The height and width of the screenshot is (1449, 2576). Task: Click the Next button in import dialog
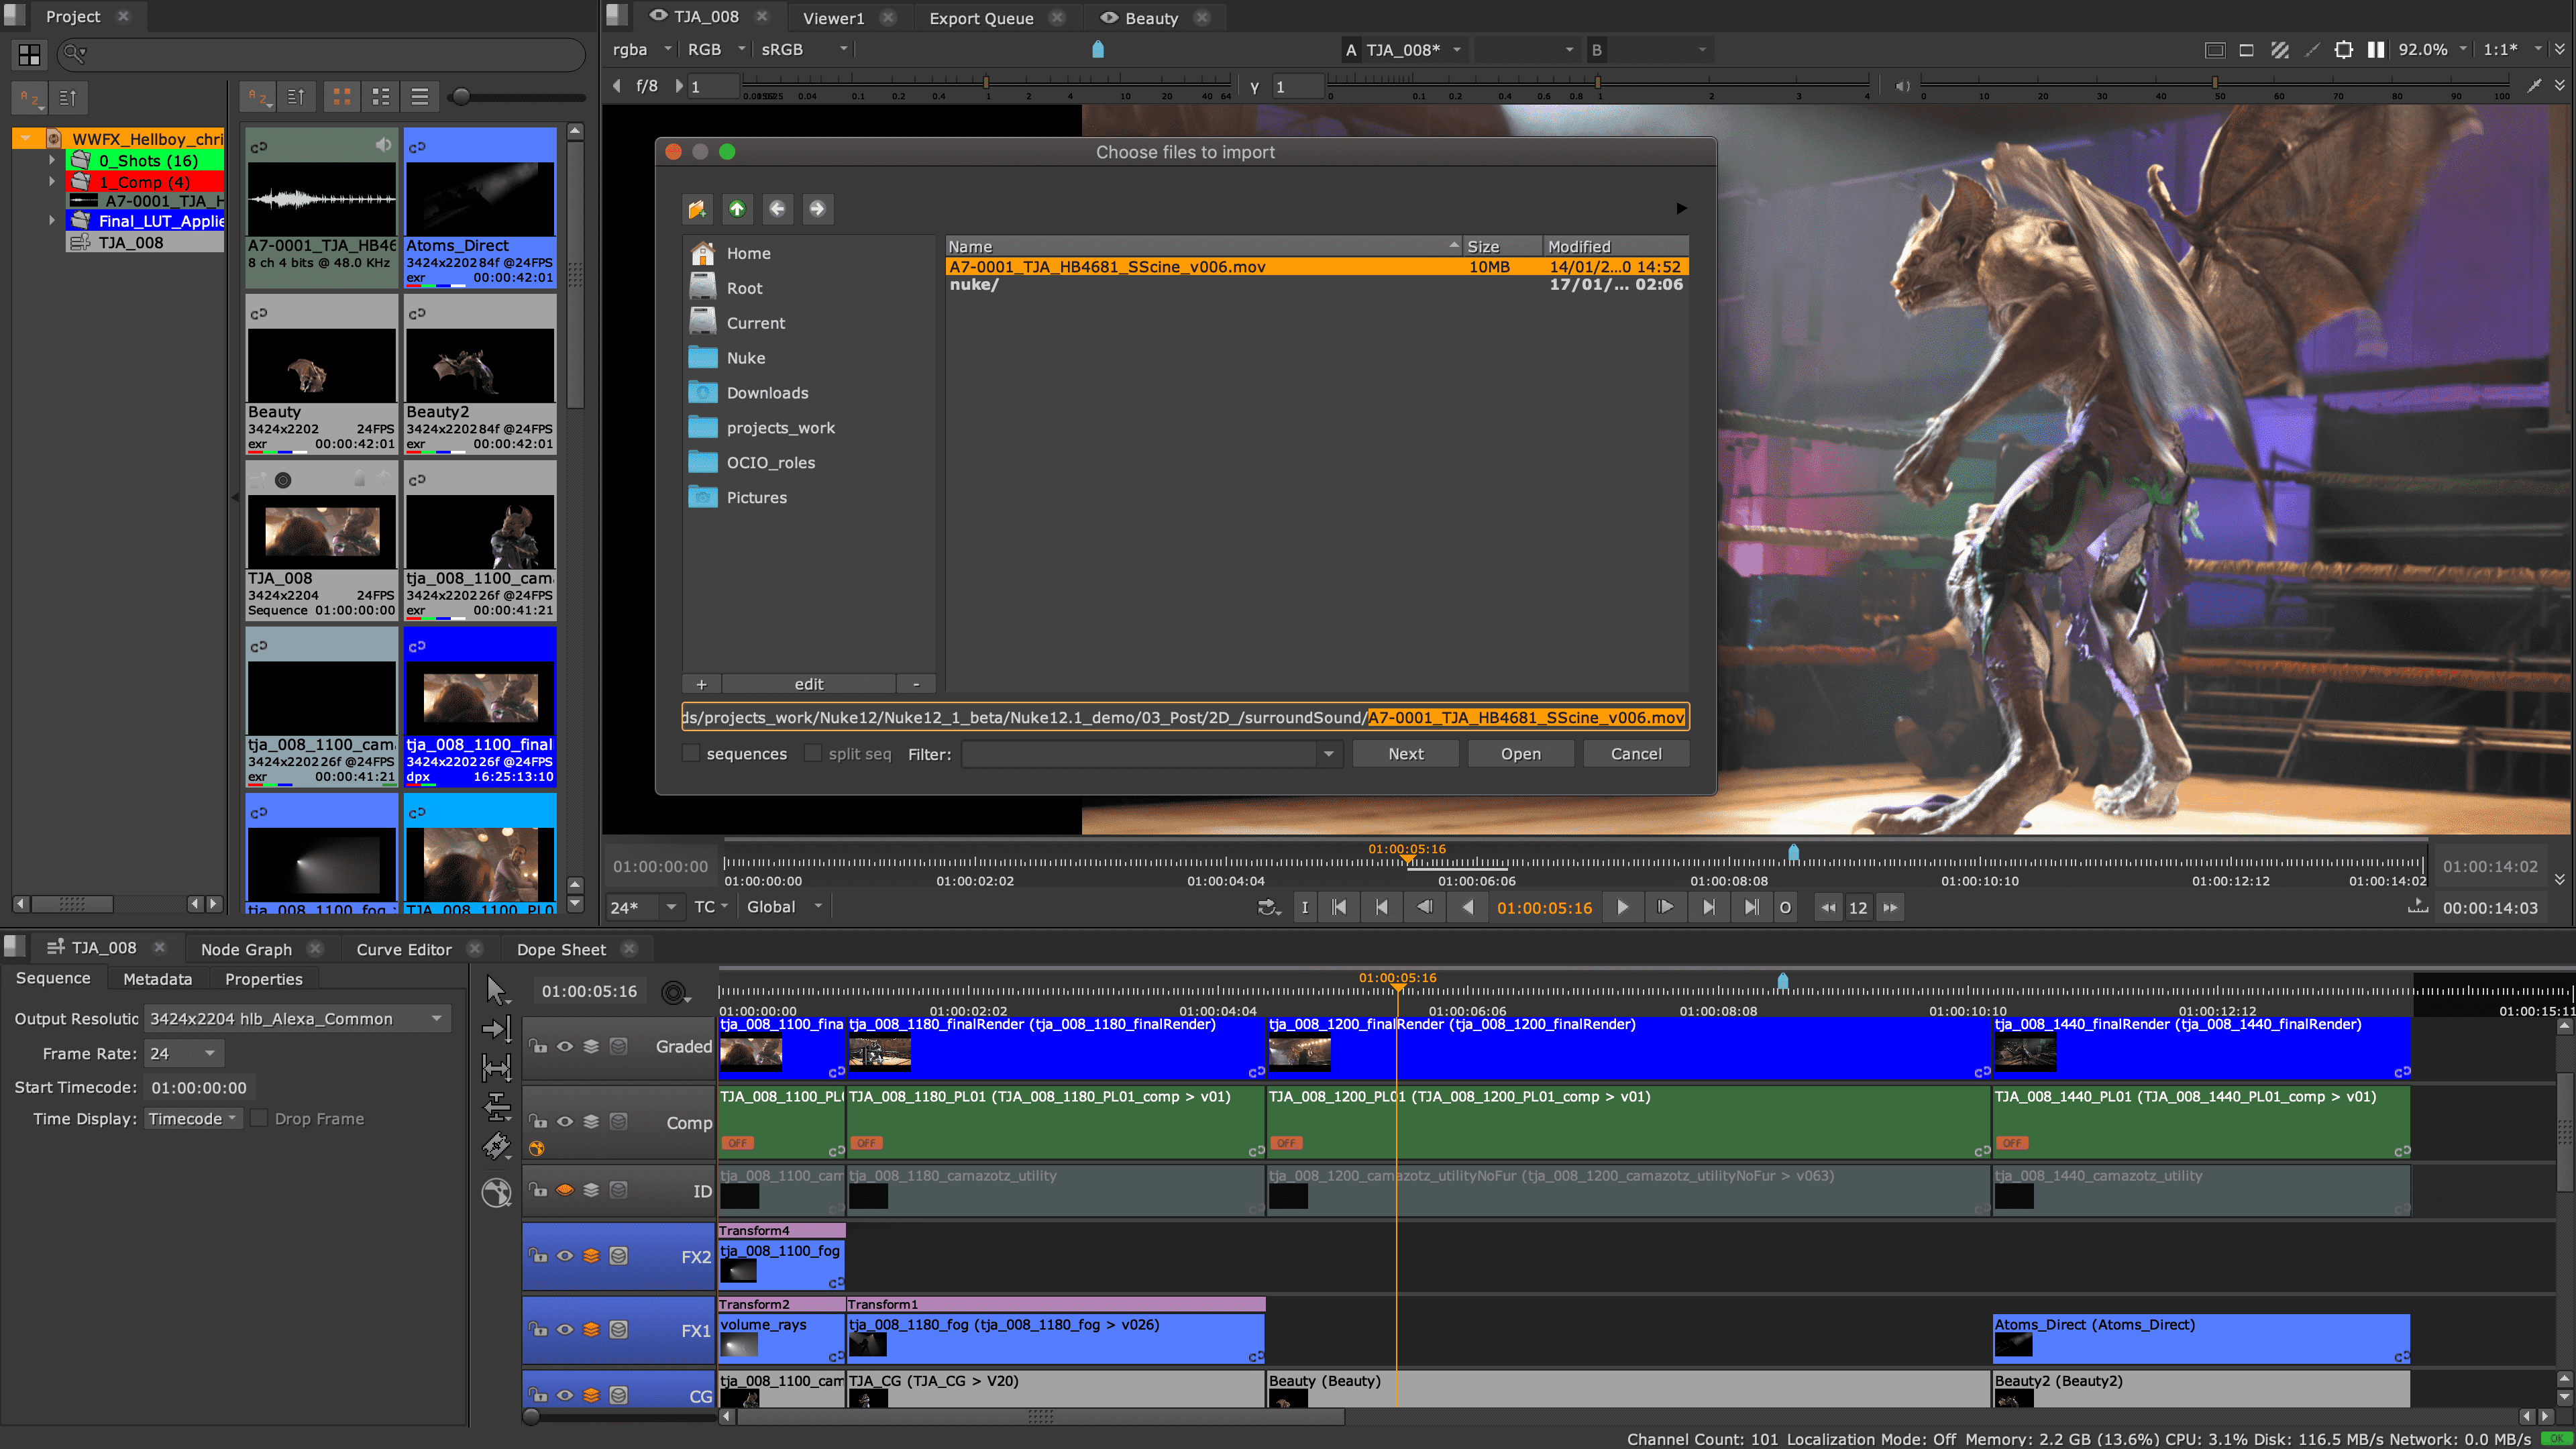coord(1405,753)
